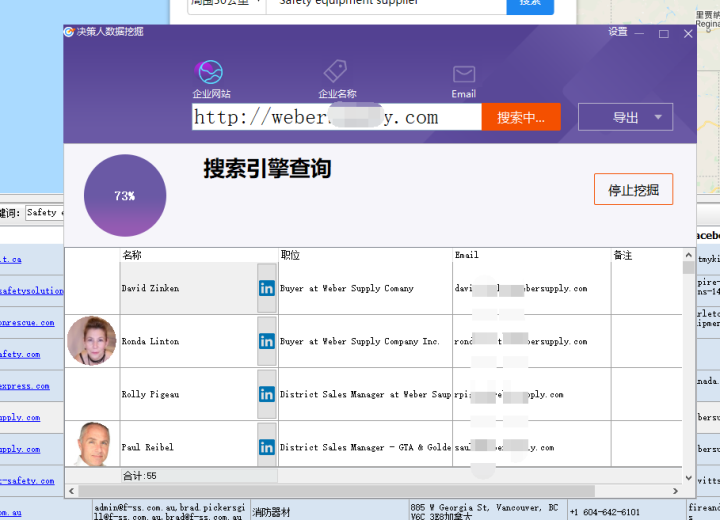Viewport: 720px width, 520px height.
Task: Open 'safetysolution' link in background list
Action: click(32, 291)
